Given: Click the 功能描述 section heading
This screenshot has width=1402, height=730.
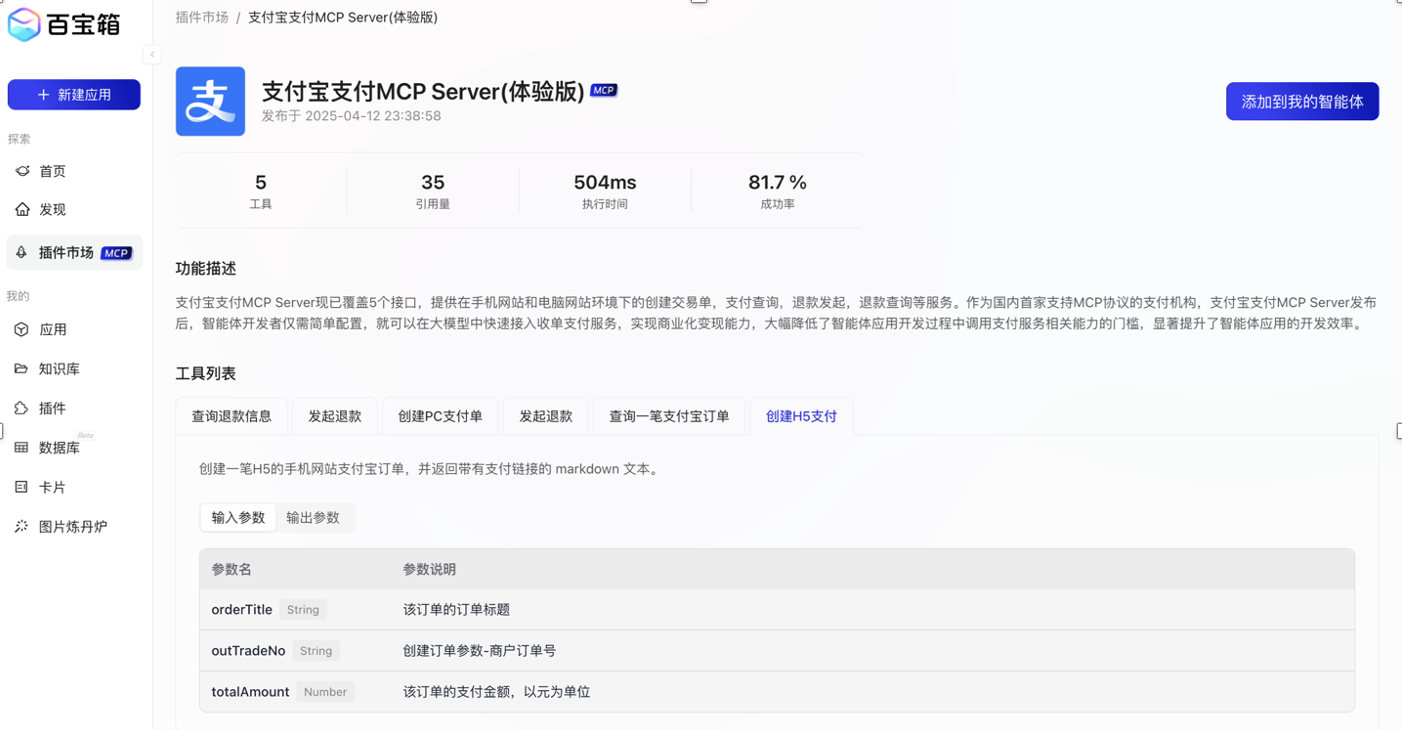Looking at the screenshot, I should point(206,268).
